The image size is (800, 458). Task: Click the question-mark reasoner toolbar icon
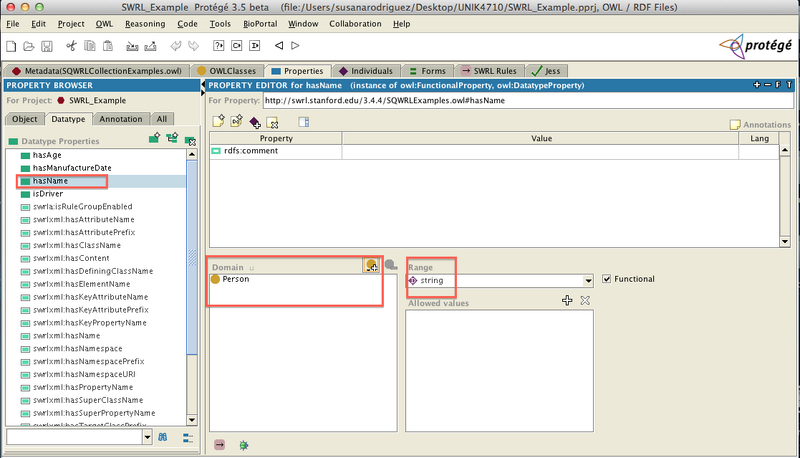[x=218, y=46]
